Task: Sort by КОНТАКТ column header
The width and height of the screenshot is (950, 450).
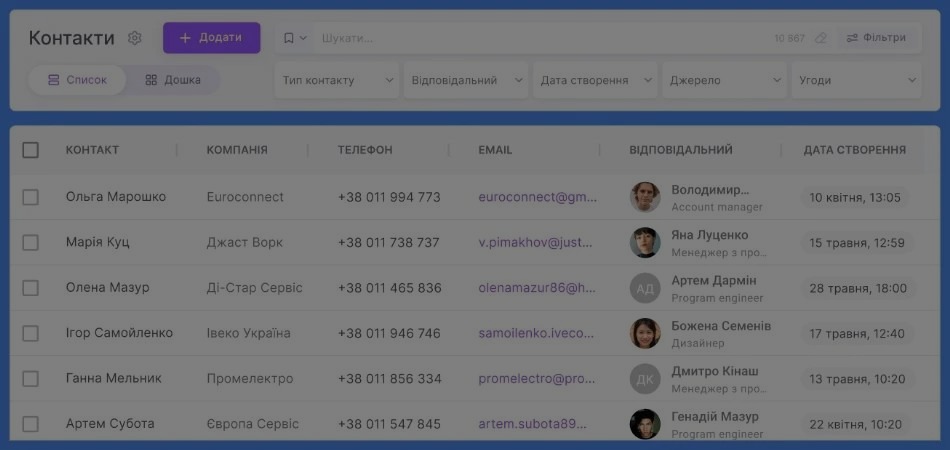Action: coord(92,150)
